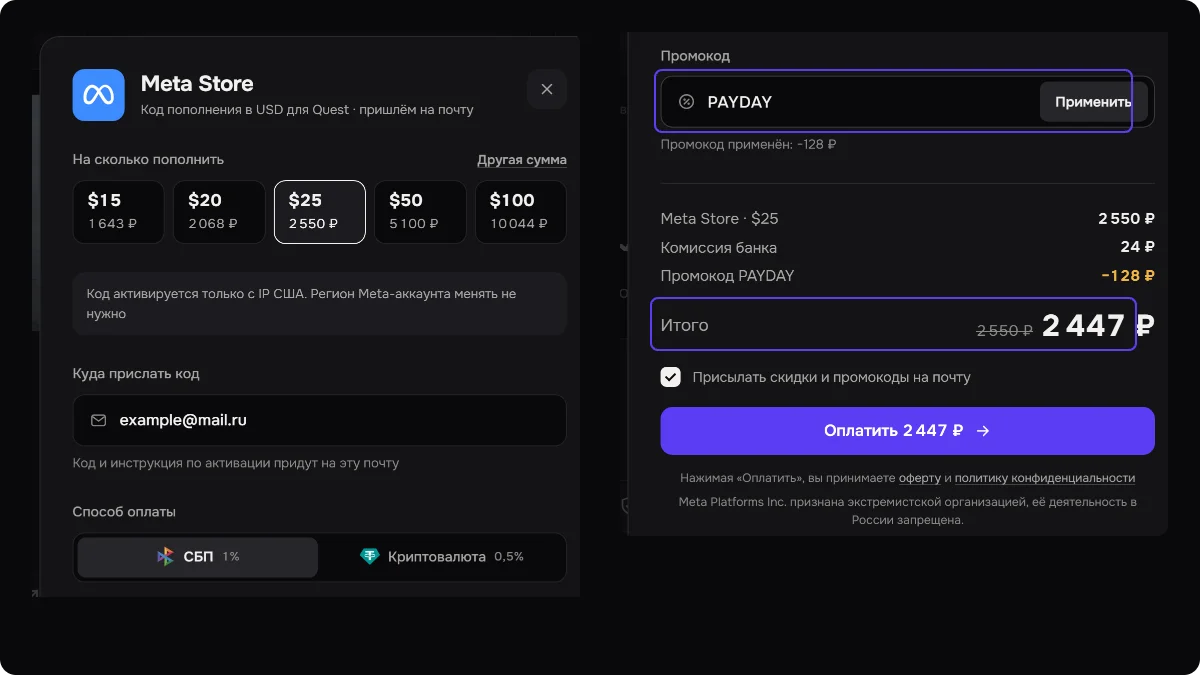Close the Meta Store dialog
The width and height of the screenshot is (1200, 675).
(x=547, y=89)
